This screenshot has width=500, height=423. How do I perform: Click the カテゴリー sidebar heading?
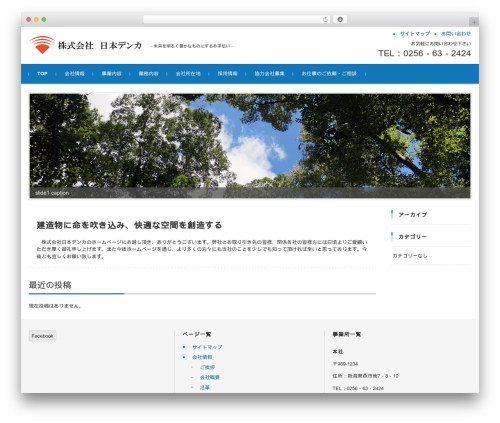click(x=413, y=237)
